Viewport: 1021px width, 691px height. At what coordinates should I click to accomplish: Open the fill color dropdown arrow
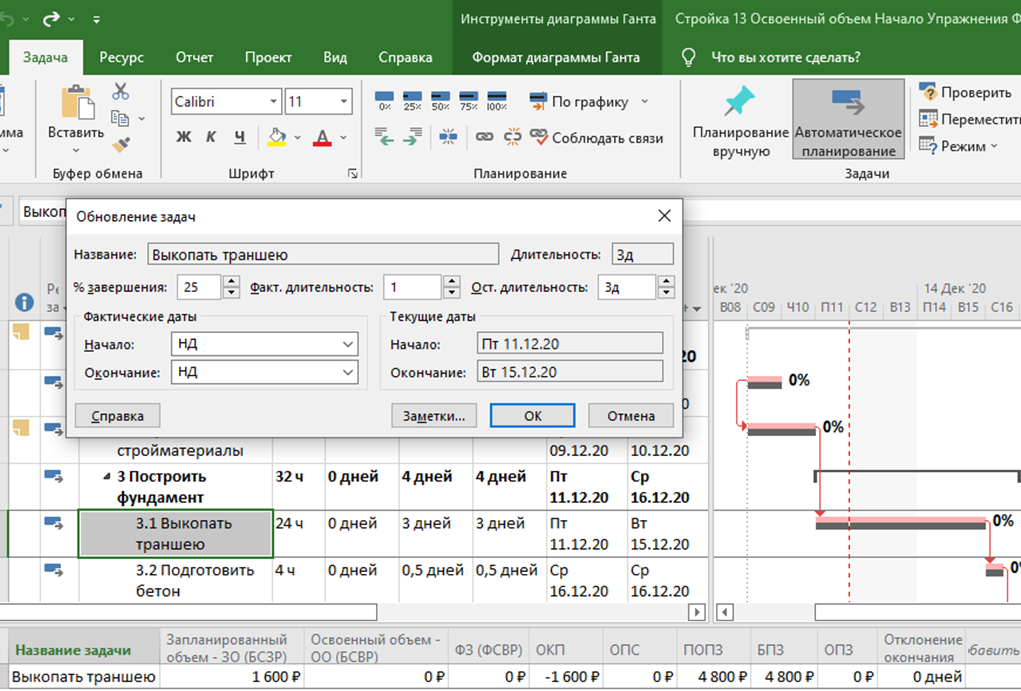(x=298, y=137)
